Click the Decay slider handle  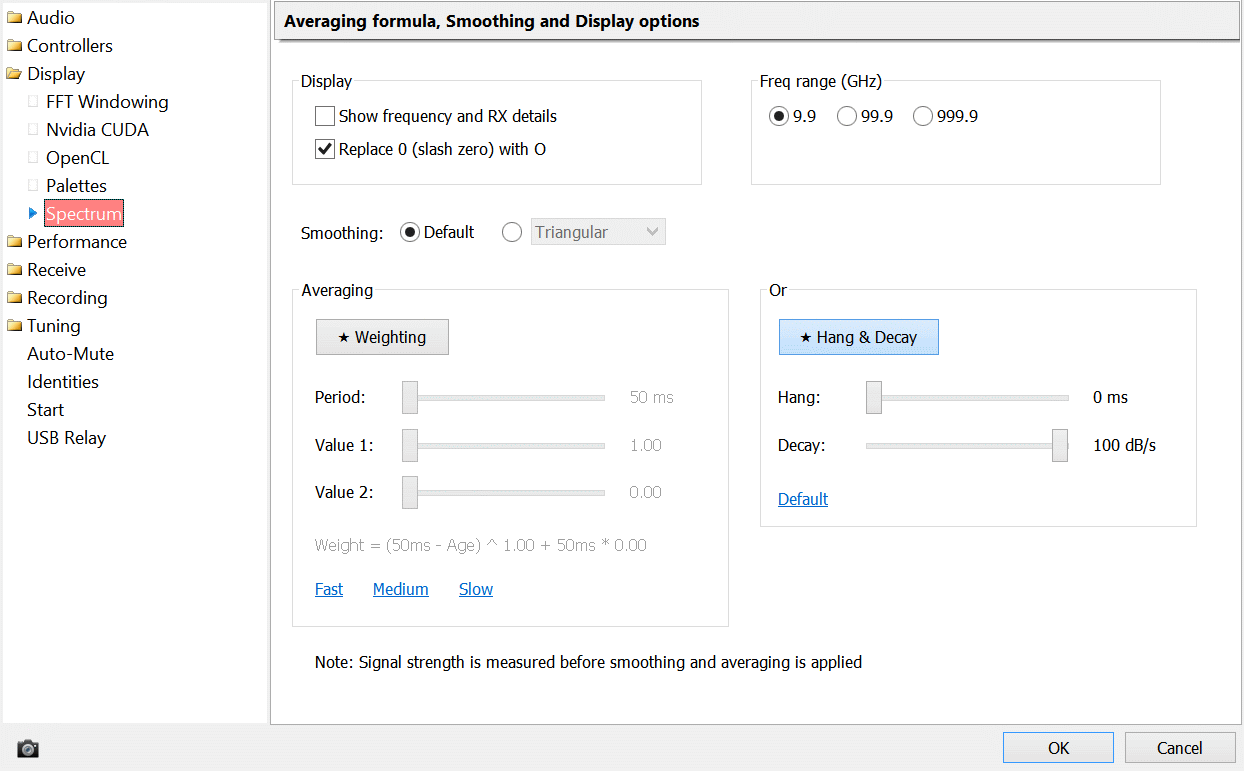[x=1060, y=445]
